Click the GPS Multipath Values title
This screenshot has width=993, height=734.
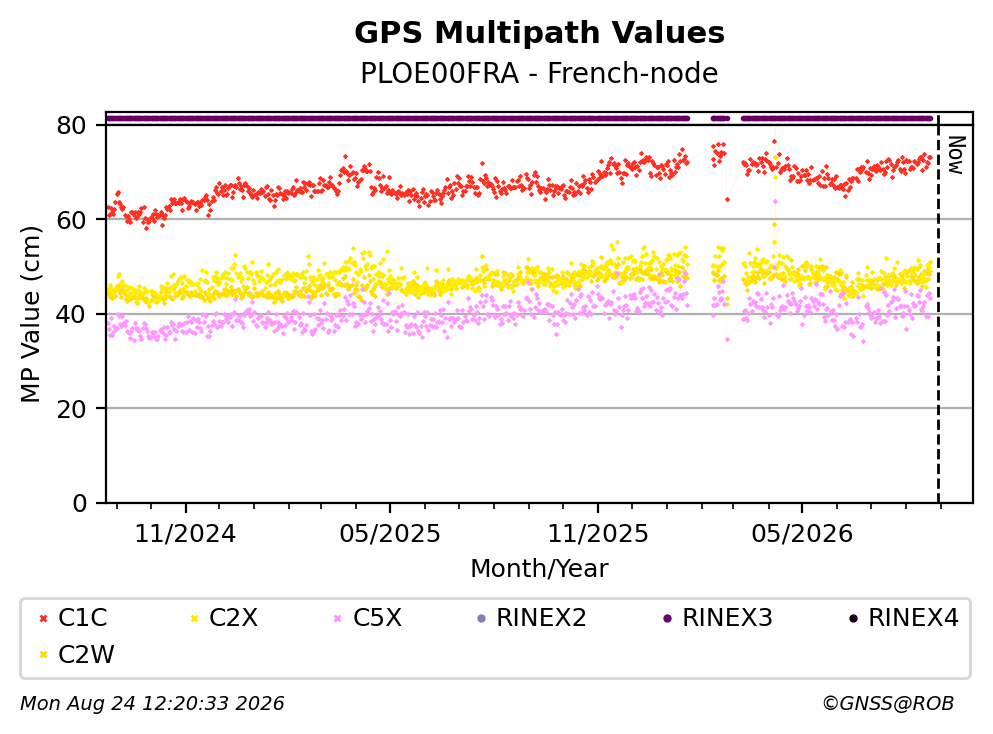click(x=540, y=33)
